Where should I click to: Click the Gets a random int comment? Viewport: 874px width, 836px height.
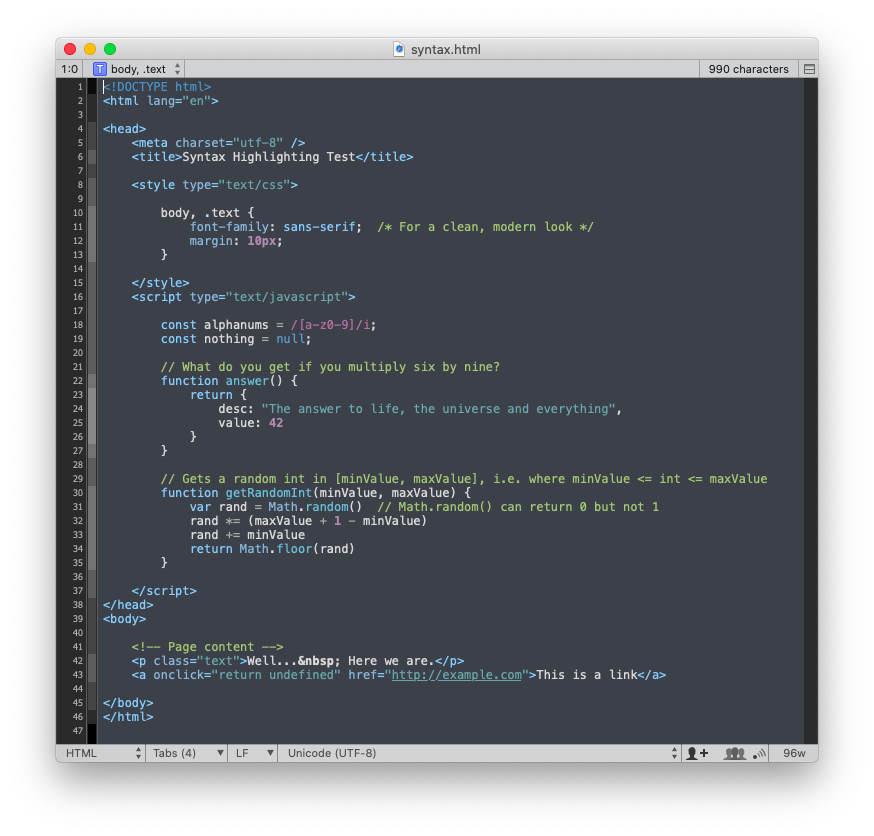[x=464, y=479]
